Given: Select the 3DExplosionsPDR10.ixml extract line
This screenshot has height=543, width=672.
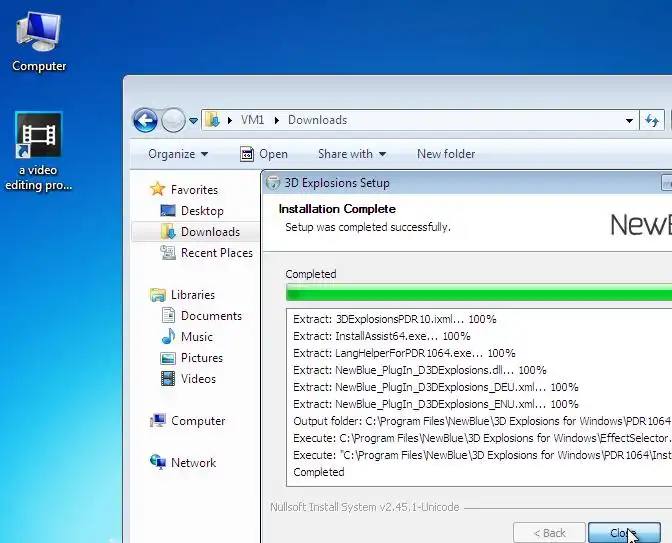Looking at the screenshot, I should (394, 319).
